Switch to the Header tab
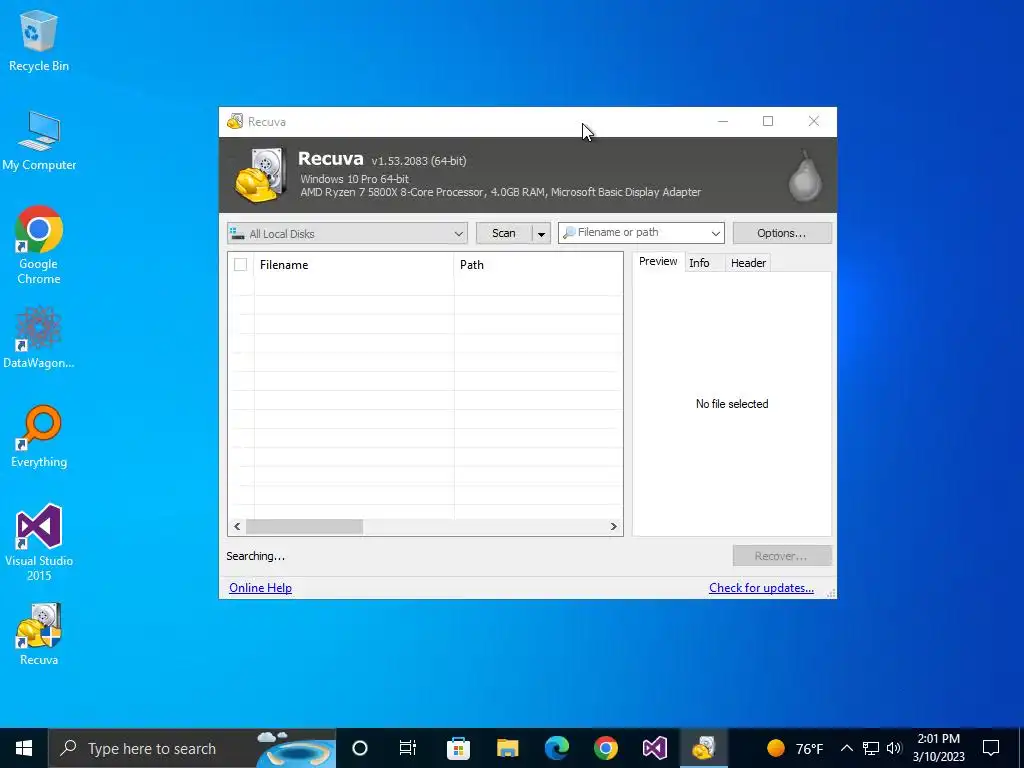1024x768 pixels. [748, 263]
